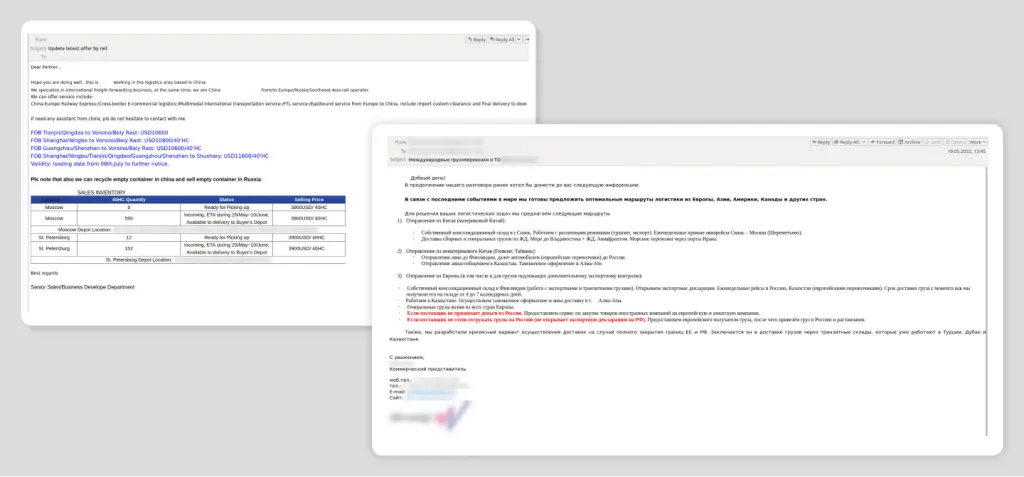Click Reply All on the 'Update latest offer' email
The width and height of the screenshot is (1024, 477).
click(x=503, y=39)
